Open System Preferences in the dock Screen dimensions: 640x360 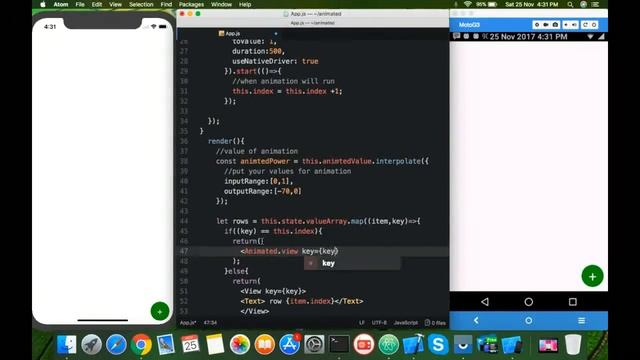(x=314, y=344)
